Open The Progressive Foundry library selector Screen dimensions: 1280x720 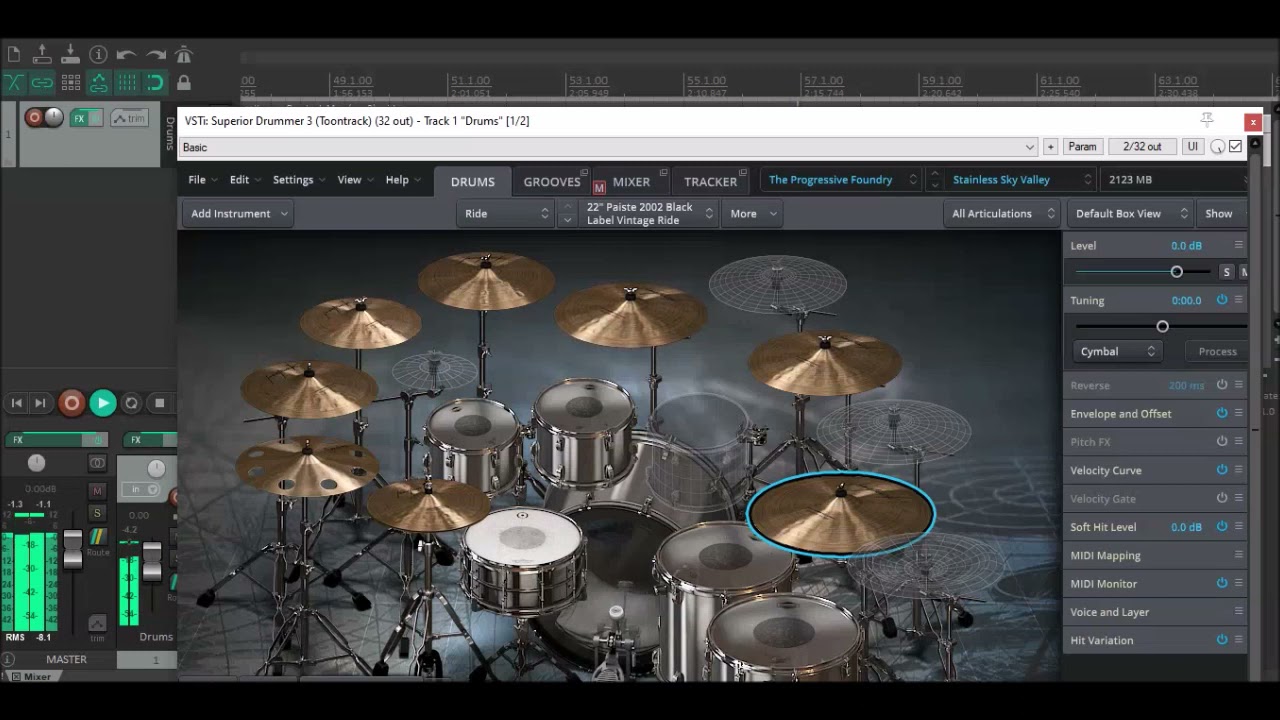(x=841, y=180)
